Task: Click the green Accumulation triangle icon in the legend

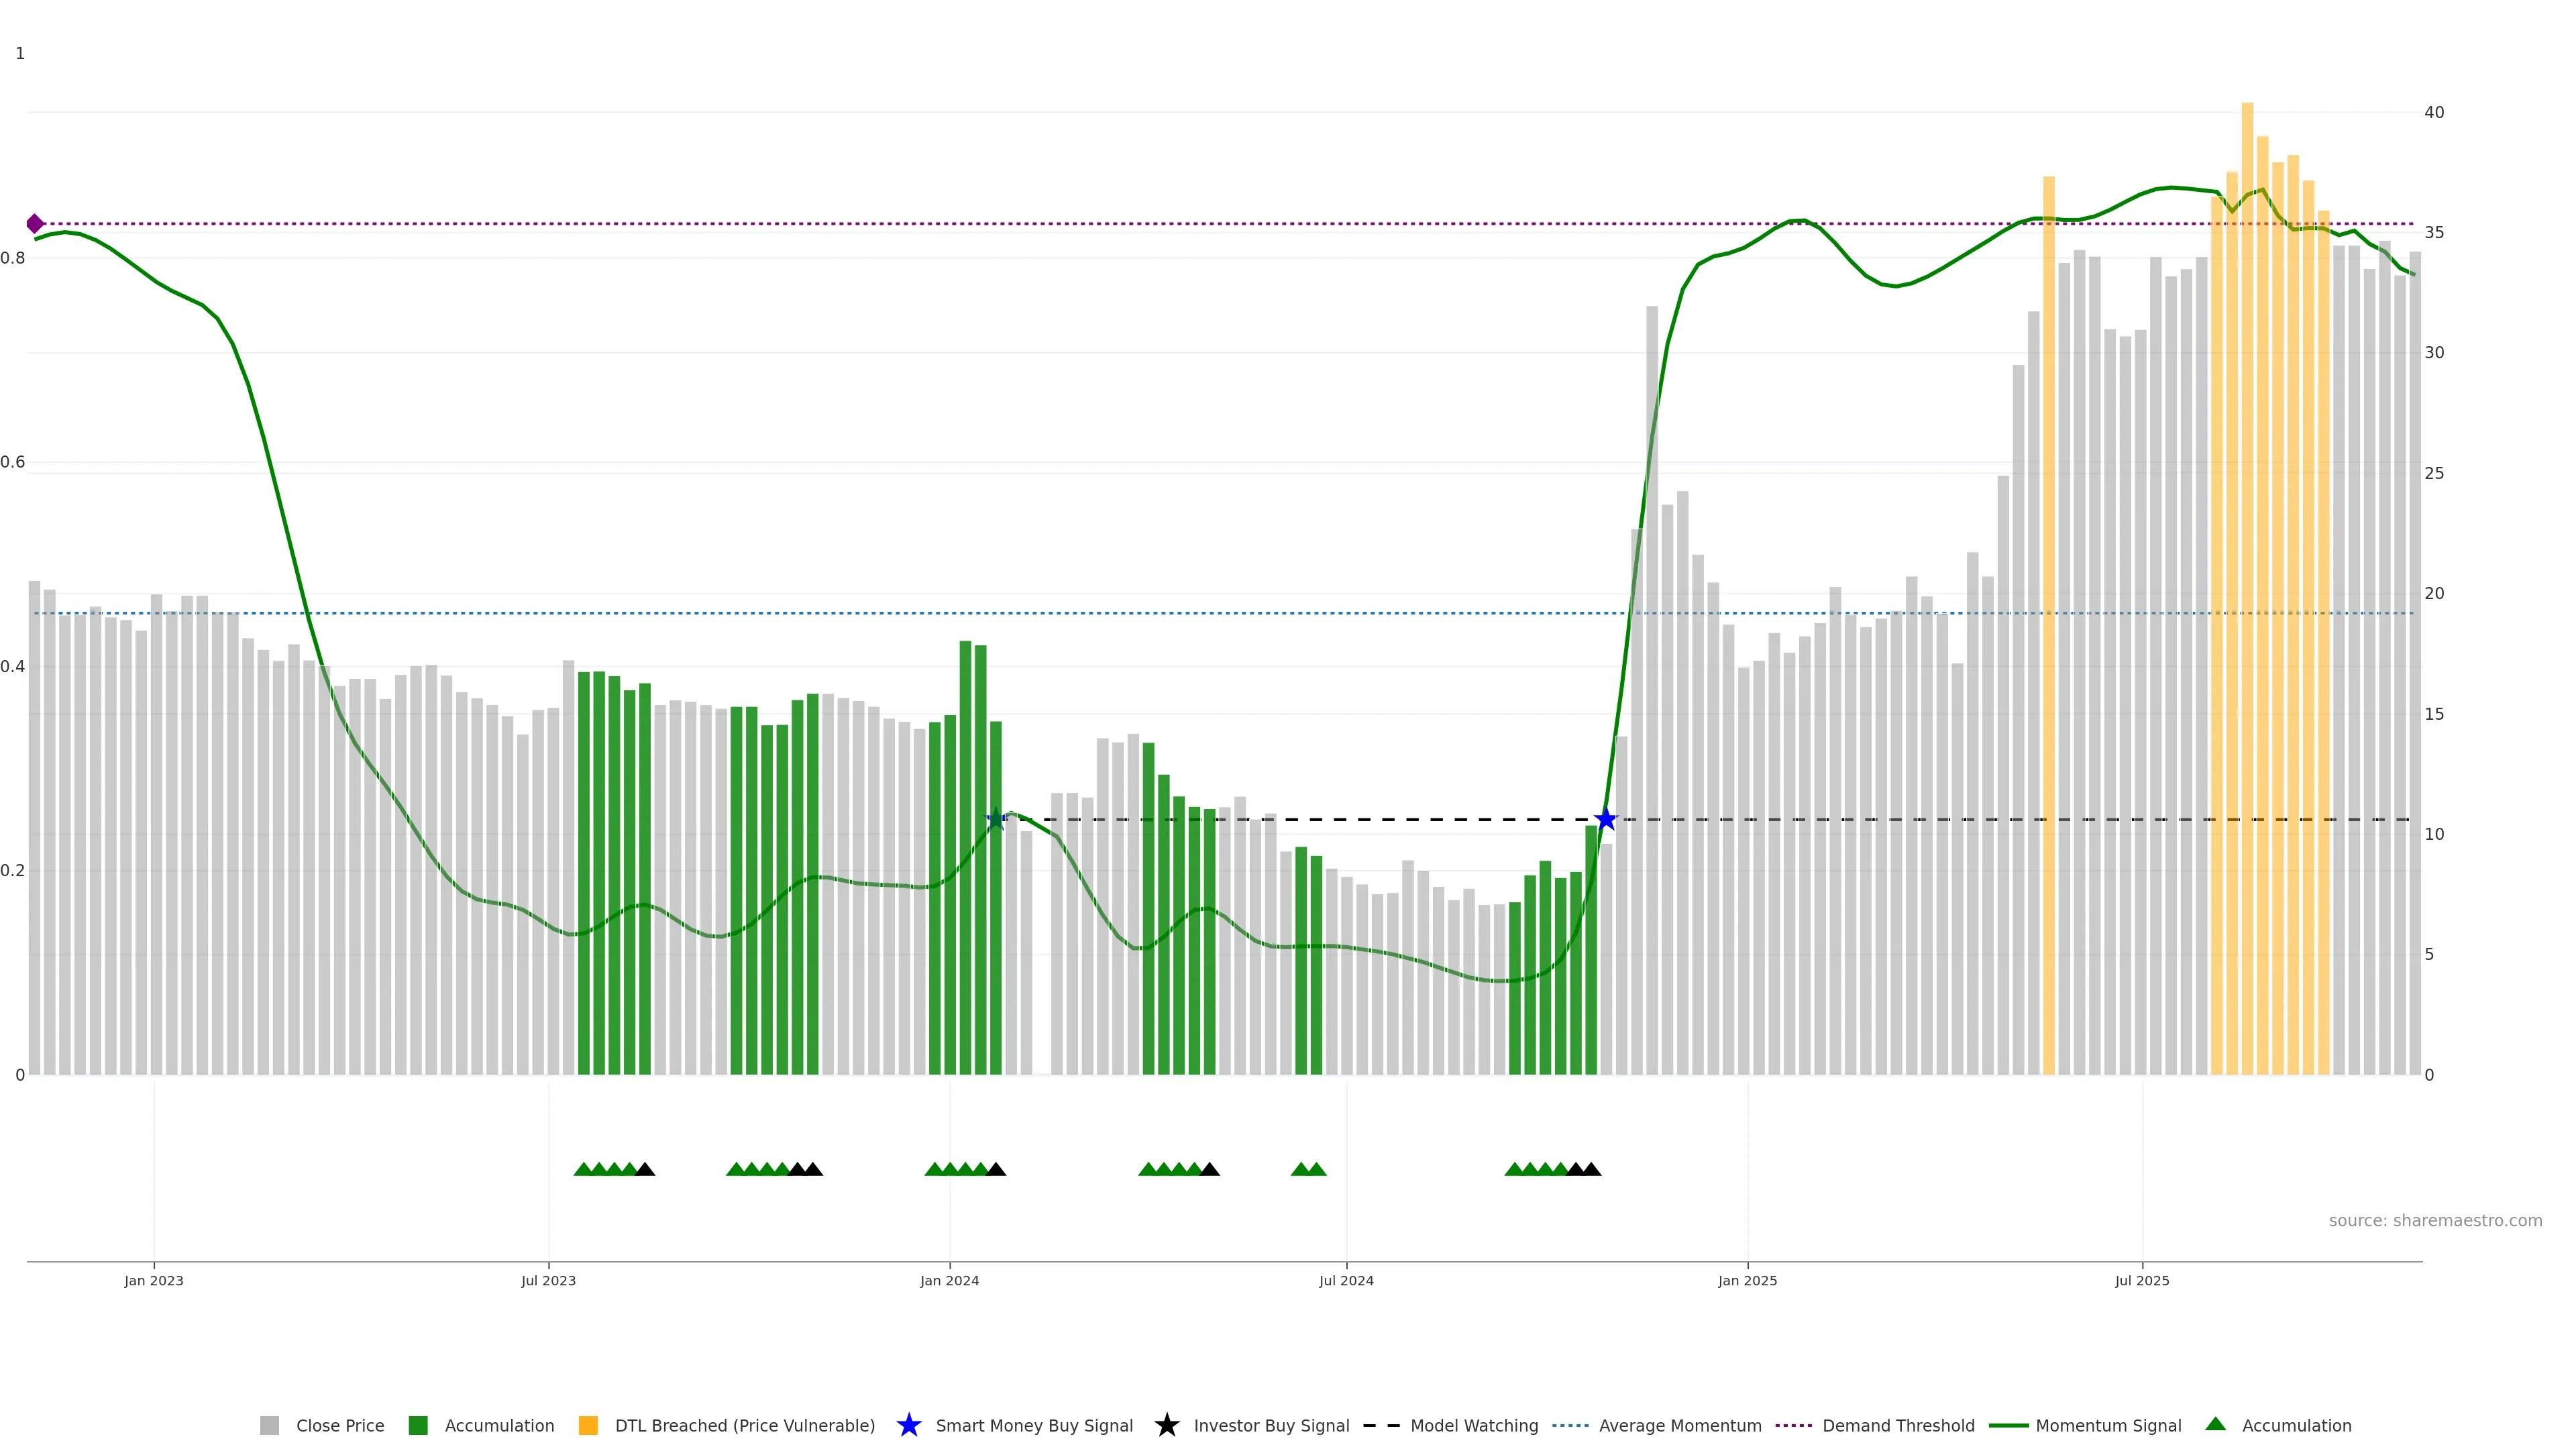Action: (2215, 1424)
